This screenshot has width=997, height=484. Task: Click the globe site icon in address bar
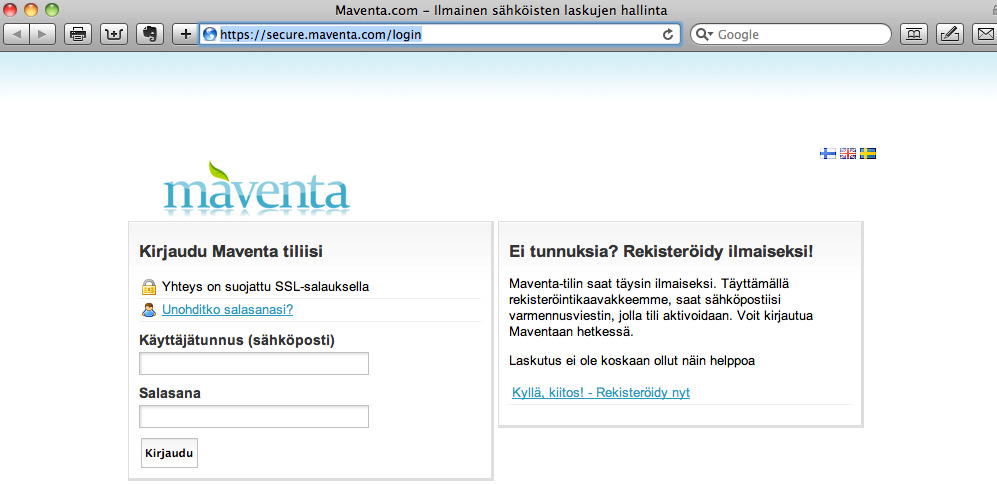click(210, 34)
